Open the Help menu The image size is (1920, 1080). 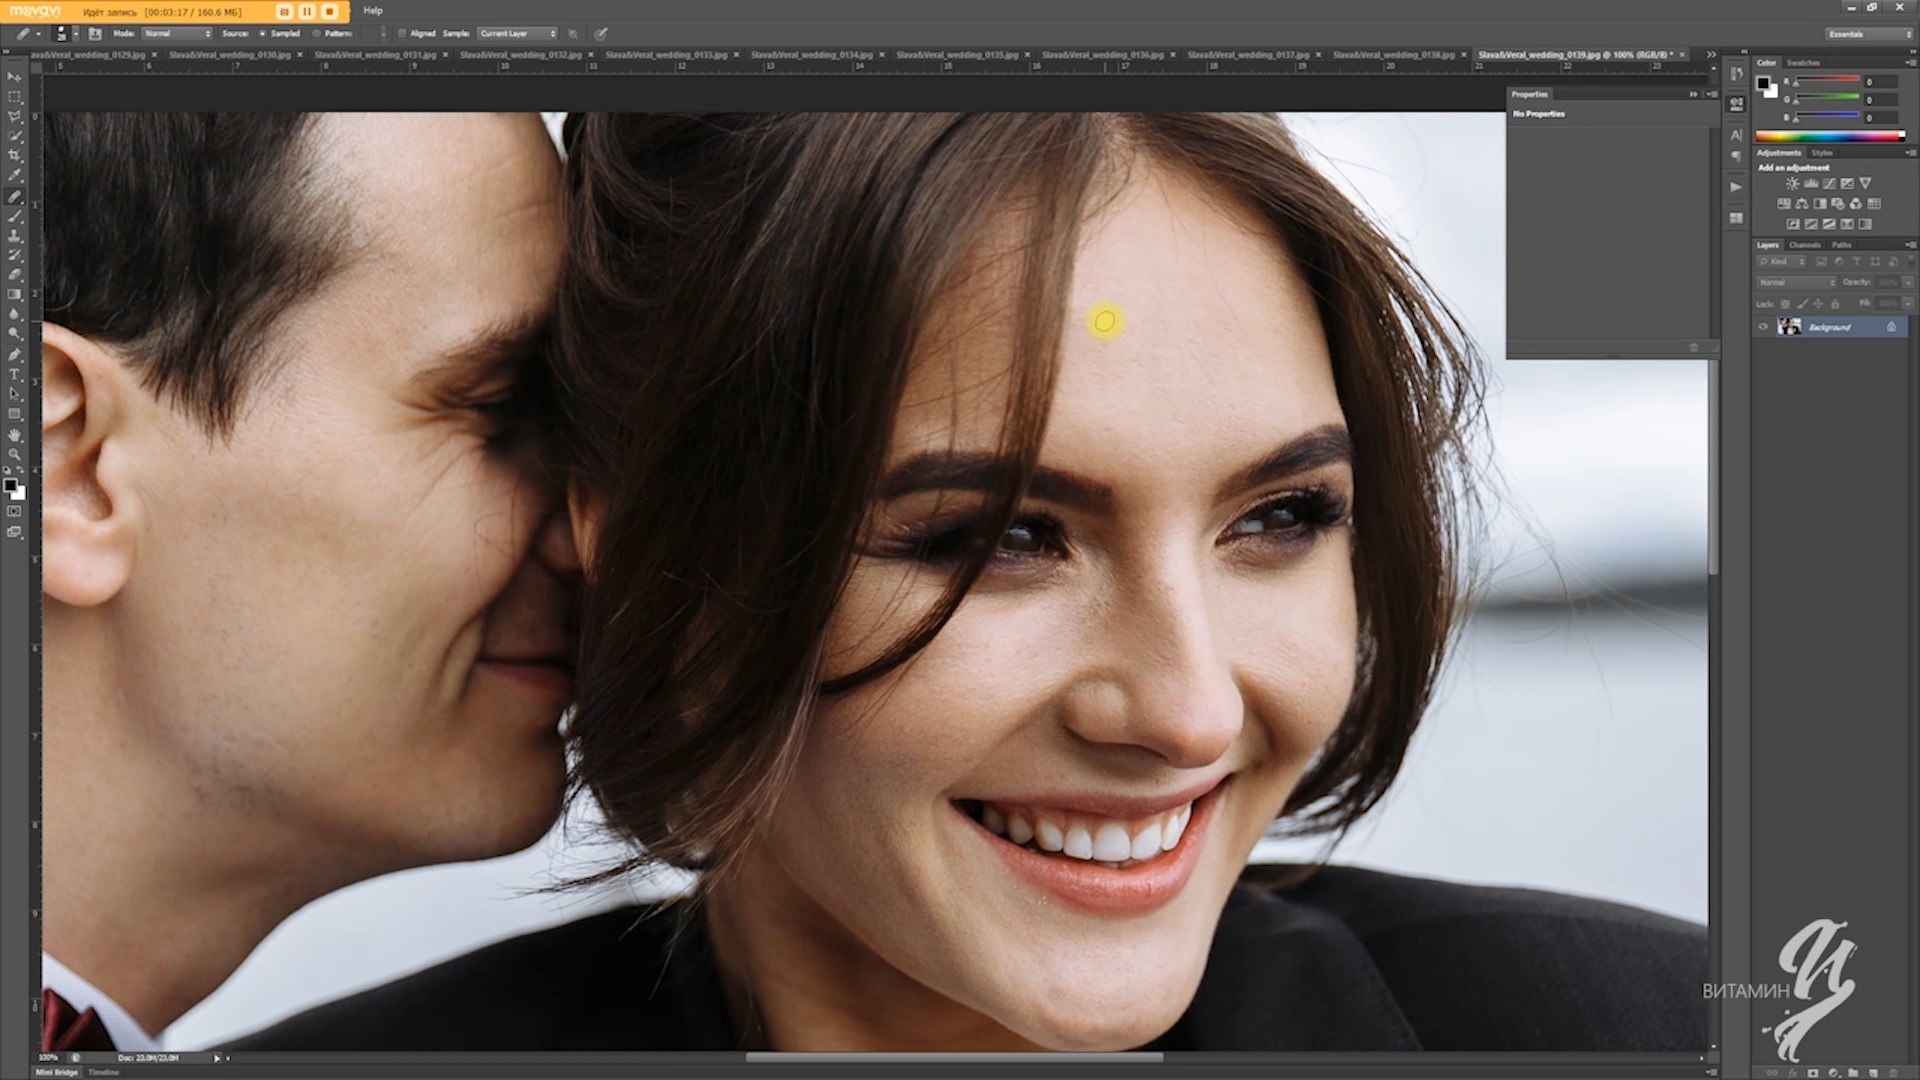[373, 11]
